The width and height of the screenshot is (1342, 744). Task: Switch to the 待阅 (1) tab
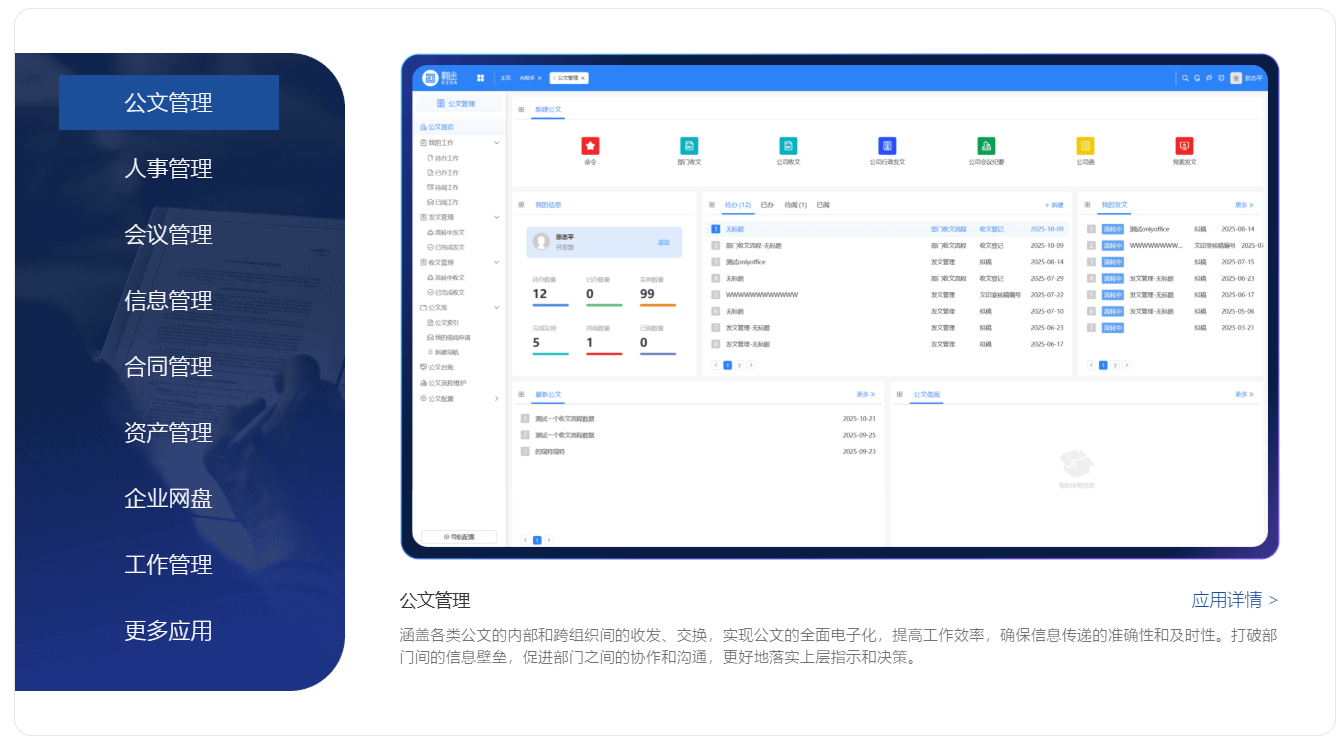coord(795,205)
